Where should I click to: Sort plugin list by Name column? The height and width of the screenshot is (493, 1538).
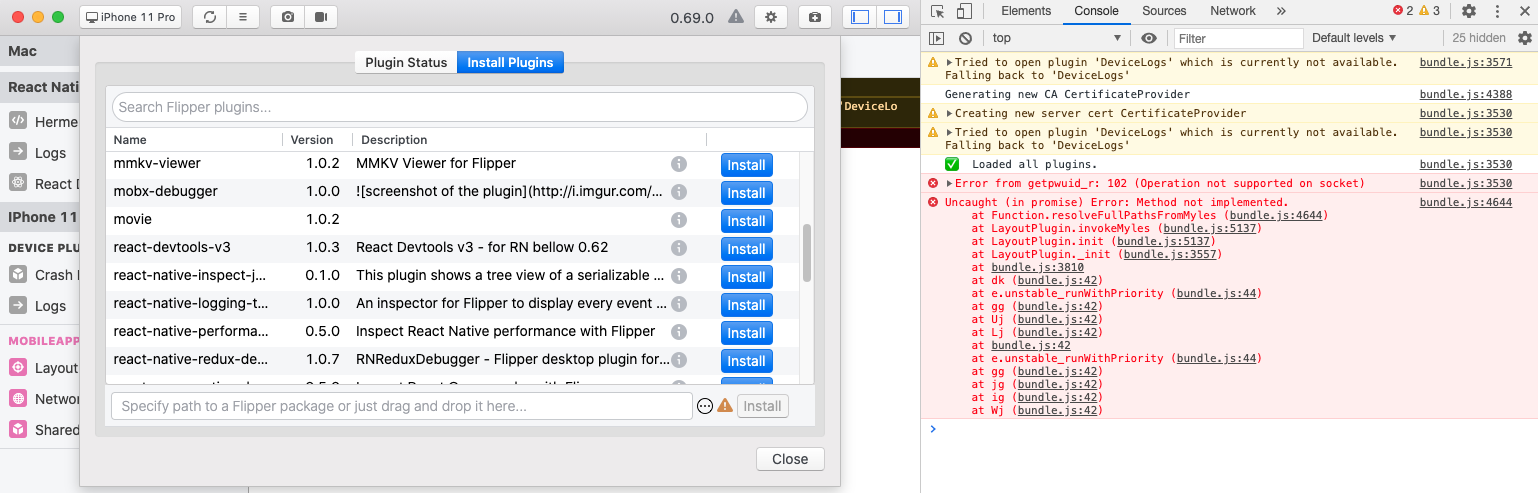click(130, 140)
